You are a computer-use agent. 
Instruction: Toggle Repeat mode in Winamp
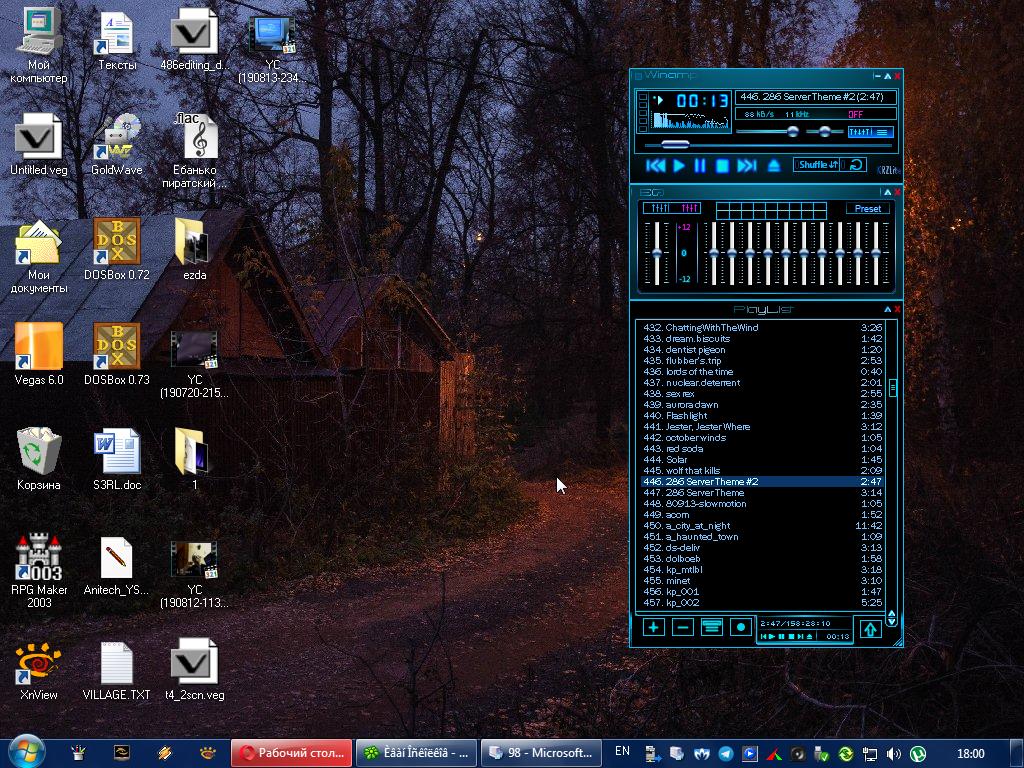coord(855,165)
